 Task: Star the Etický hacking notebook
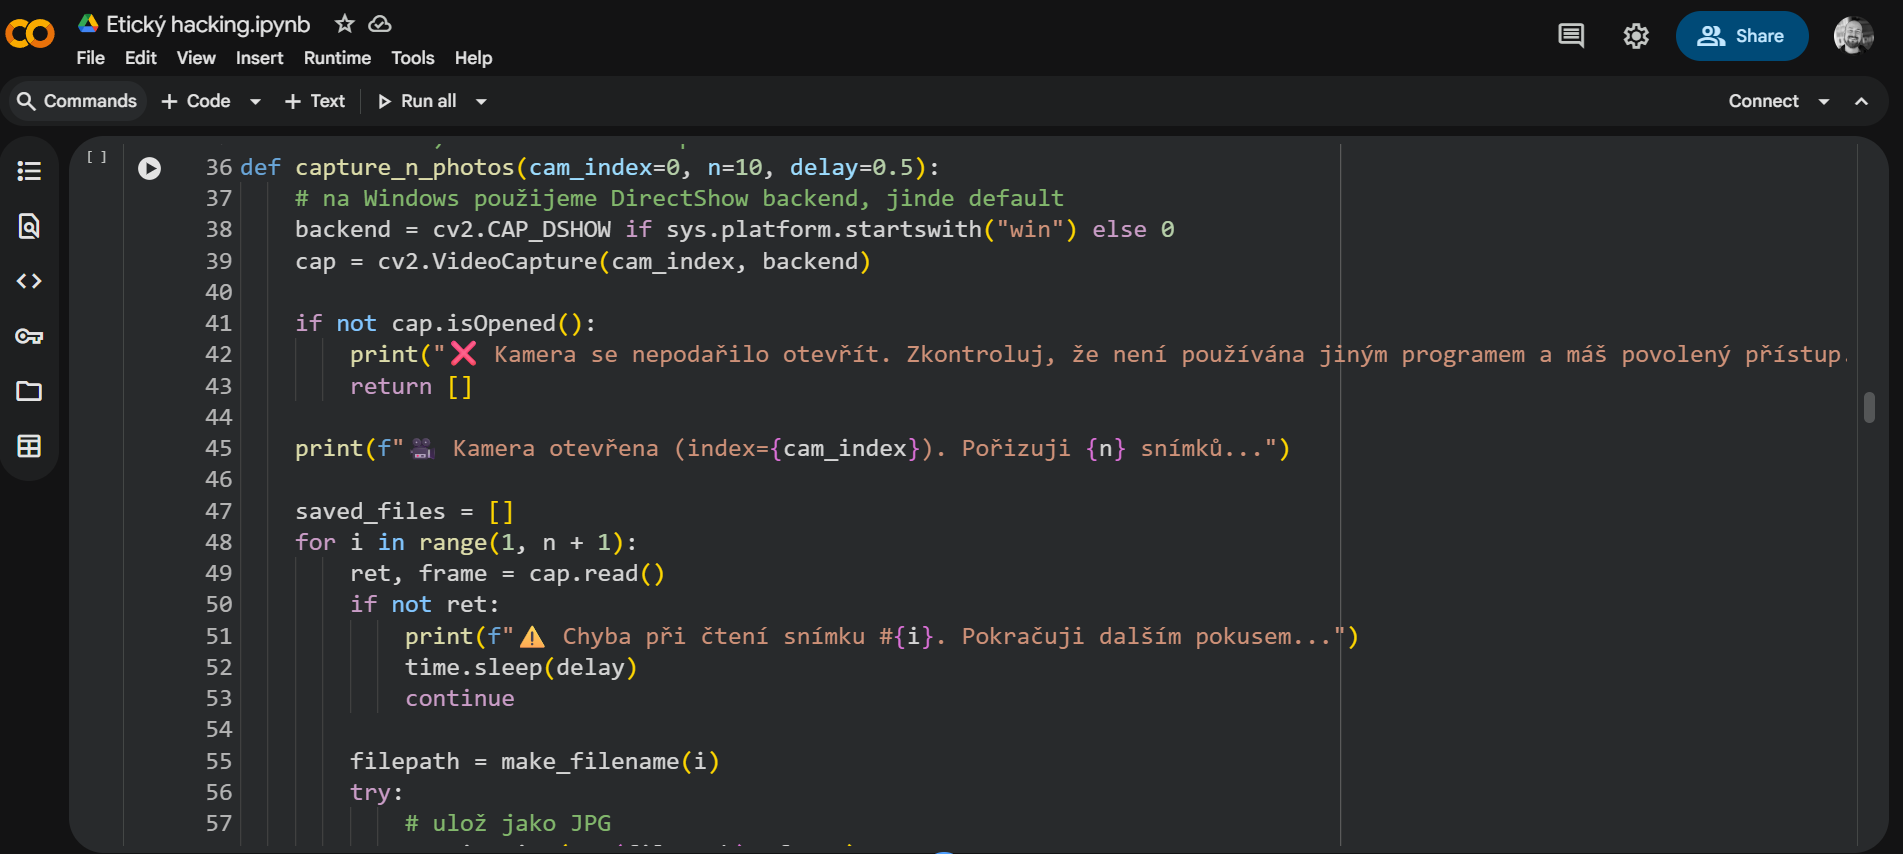click(344, 23)
